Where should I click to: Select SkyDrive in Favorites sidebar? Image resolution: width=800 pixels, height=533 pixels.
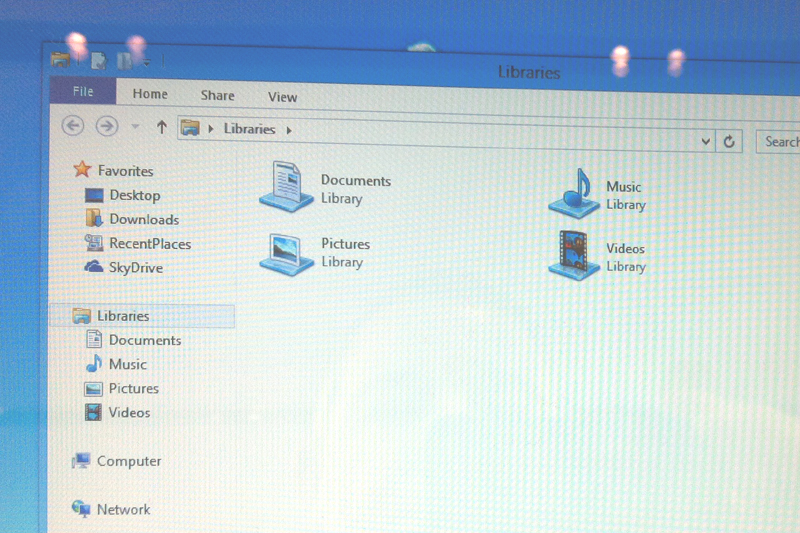click(135, 268)
